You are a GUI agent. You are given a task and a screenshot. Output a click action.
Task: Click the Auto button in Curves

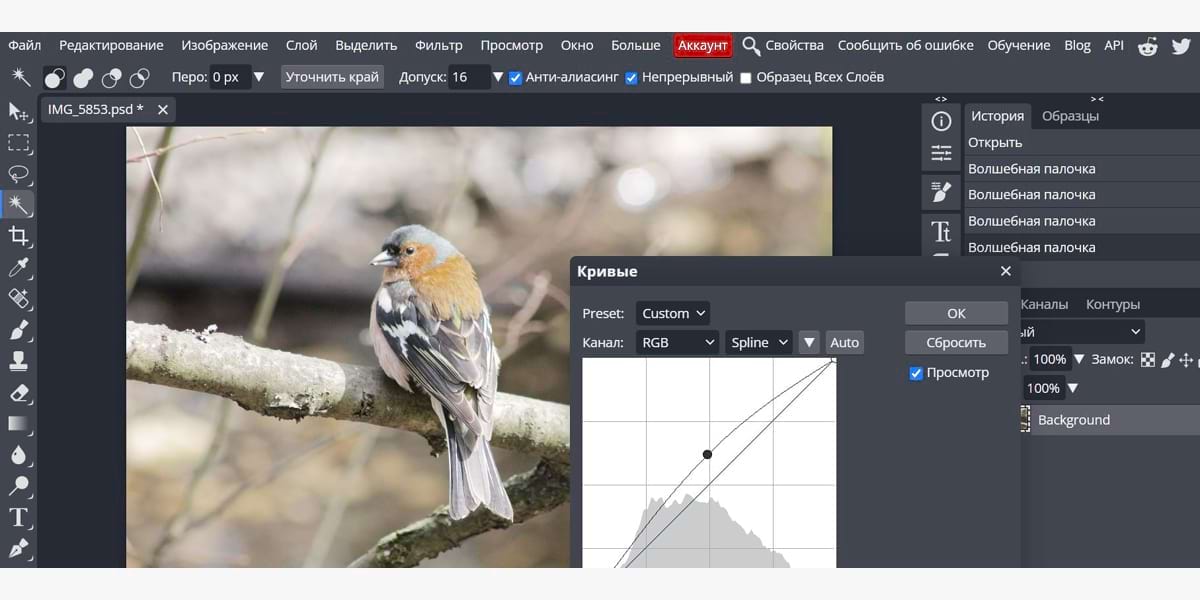click(x=845, y=342)
